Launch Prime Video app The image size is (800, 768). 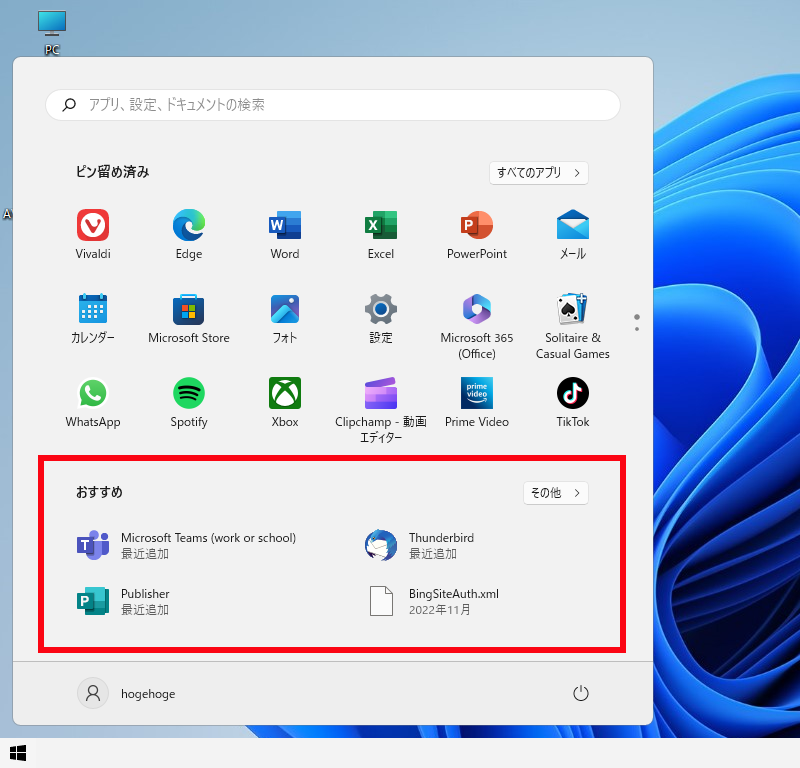coord(477,403)
